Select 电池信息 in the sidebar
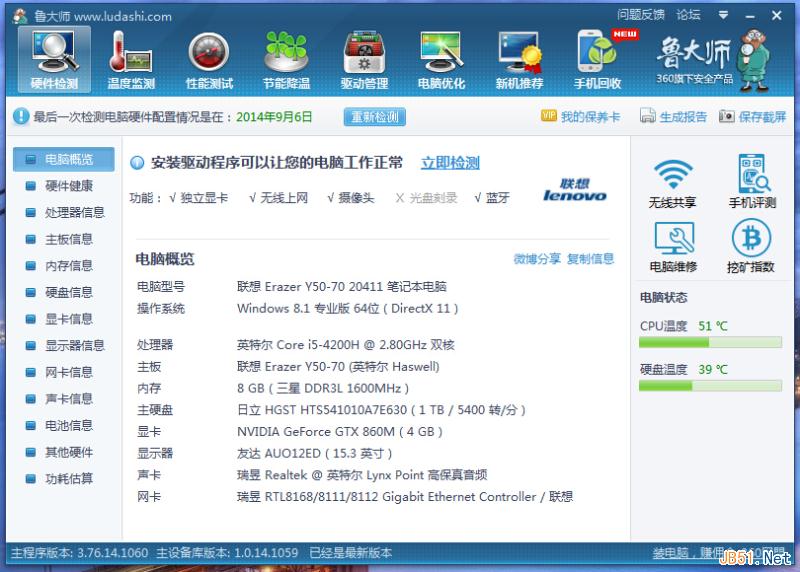Image resolution: width=800 pixels, height=572 pixels. coord(63,425)
